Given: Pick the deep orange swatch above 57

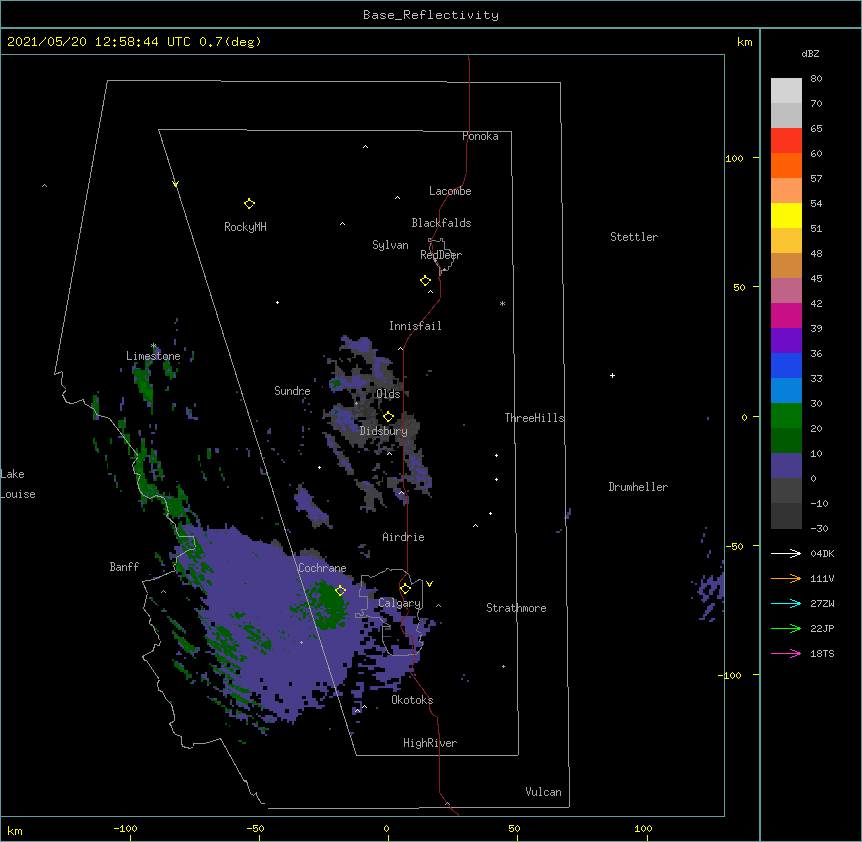Looking at the screenshot, I should pos(786,165).
